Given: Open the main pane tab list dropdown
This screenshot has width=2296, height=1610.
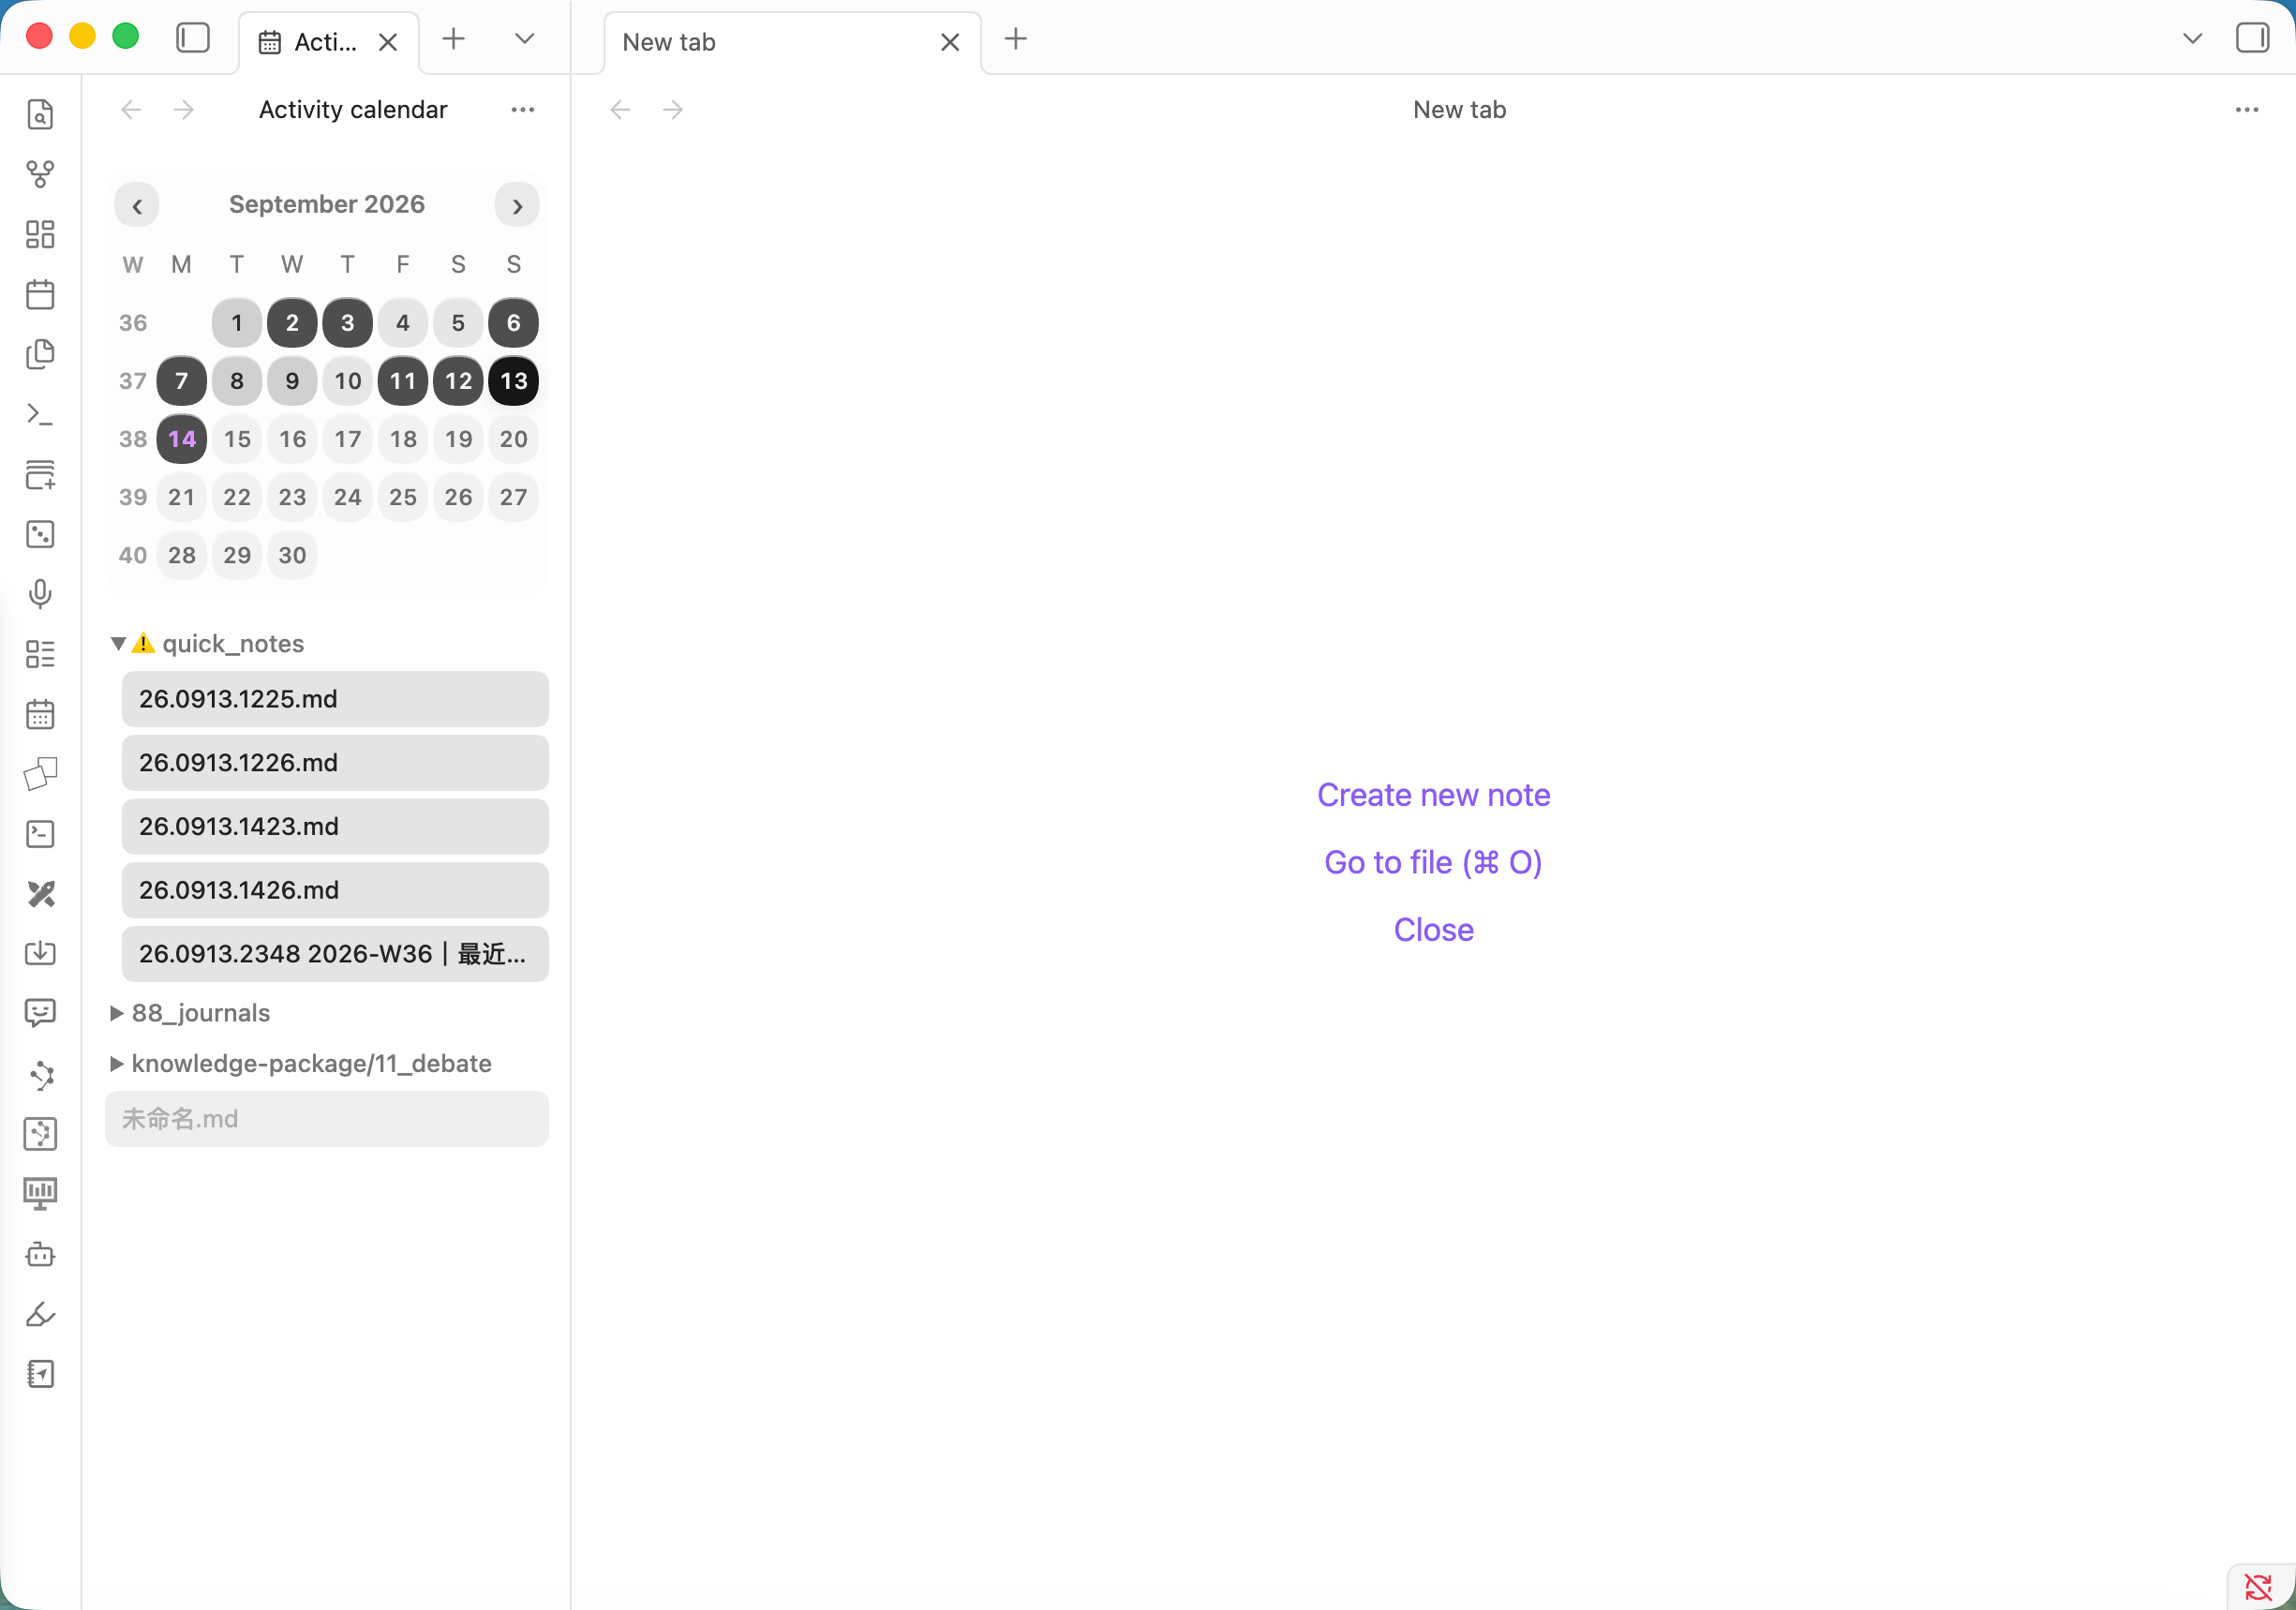Looking at the screenshot, I should tap(2192, 39).
